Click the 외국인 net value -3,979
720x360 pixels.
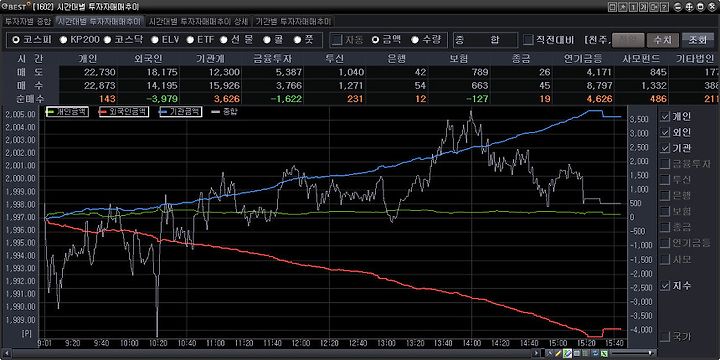point(161,99)
